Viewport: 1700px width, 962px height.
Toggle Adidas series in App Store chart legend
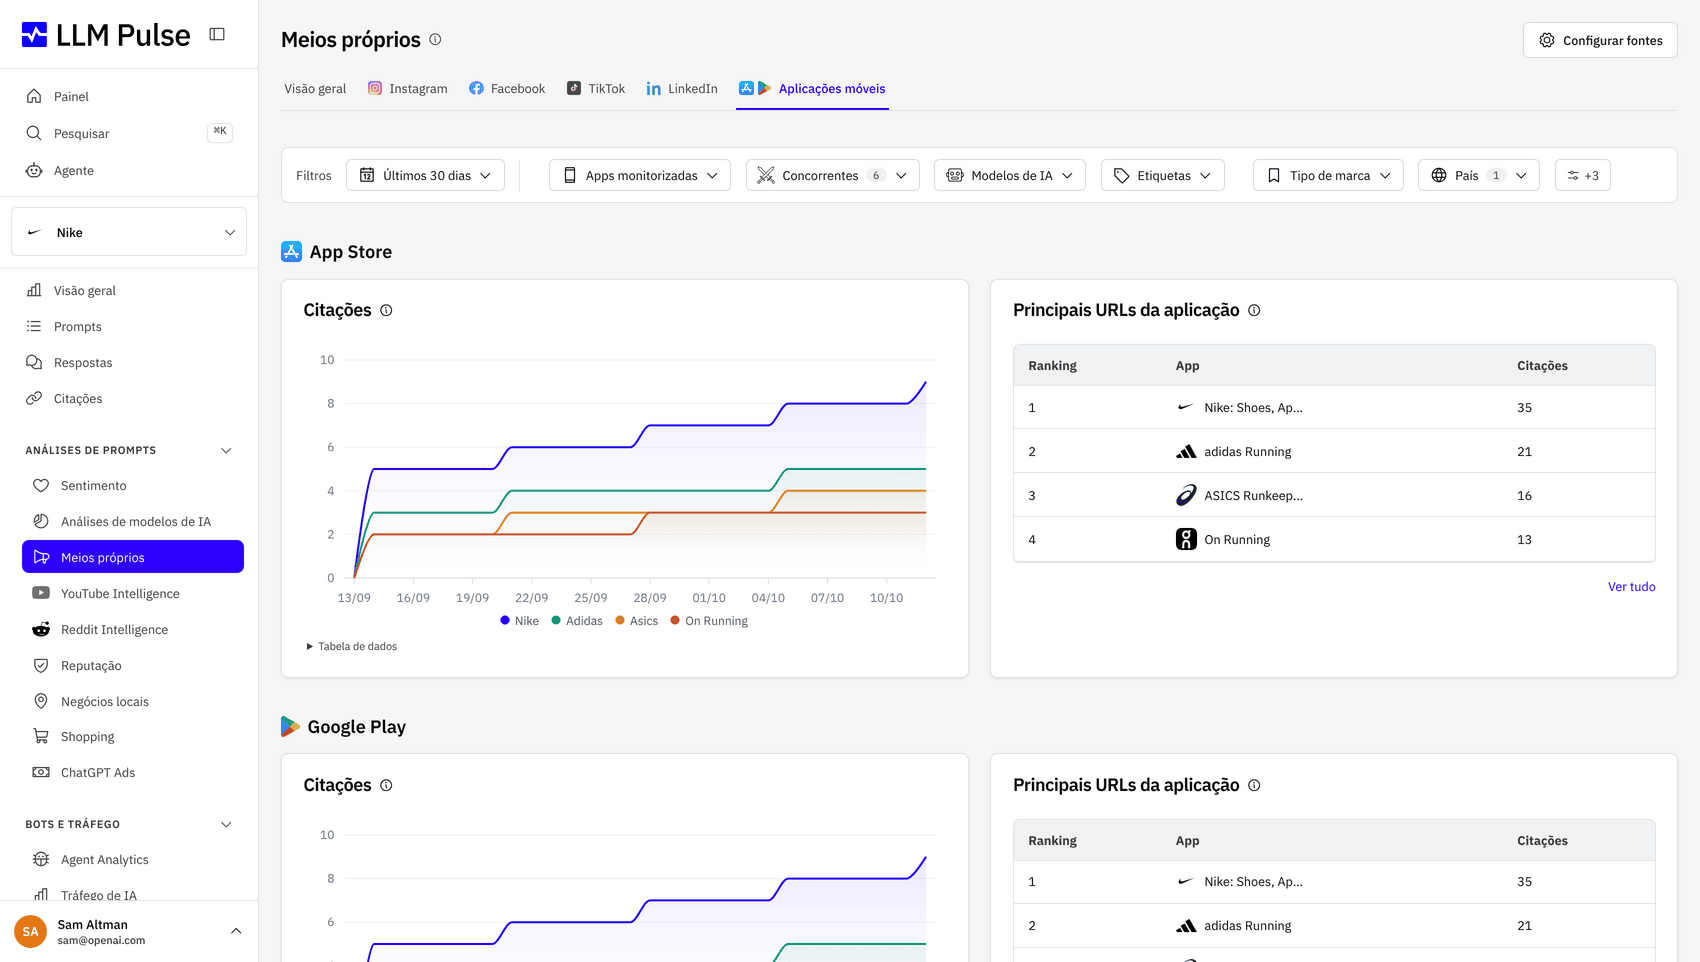pyautogui.click(x=577, y=621)
